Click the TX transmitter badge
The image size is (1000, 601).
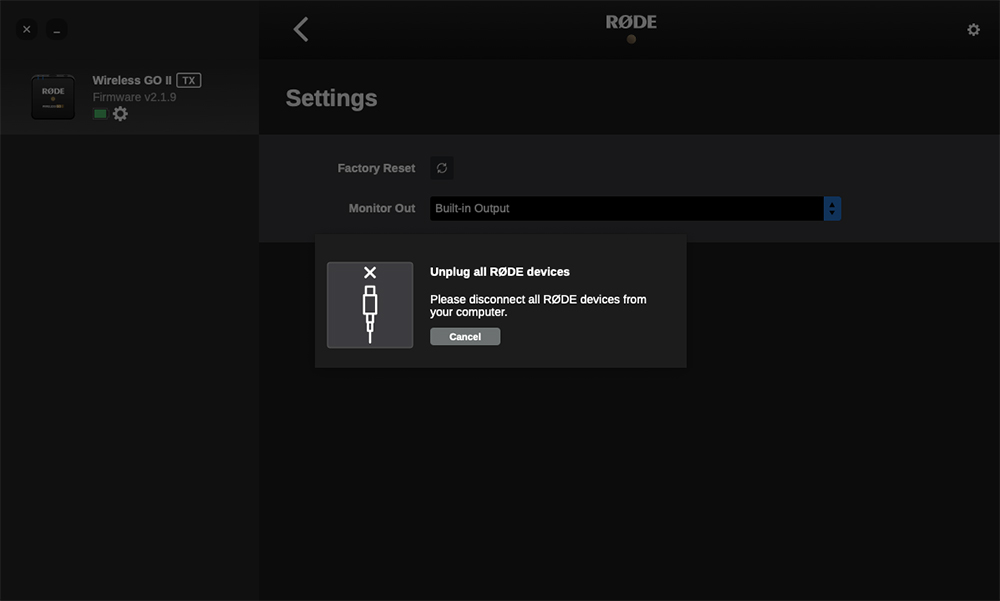click(189, 80)
